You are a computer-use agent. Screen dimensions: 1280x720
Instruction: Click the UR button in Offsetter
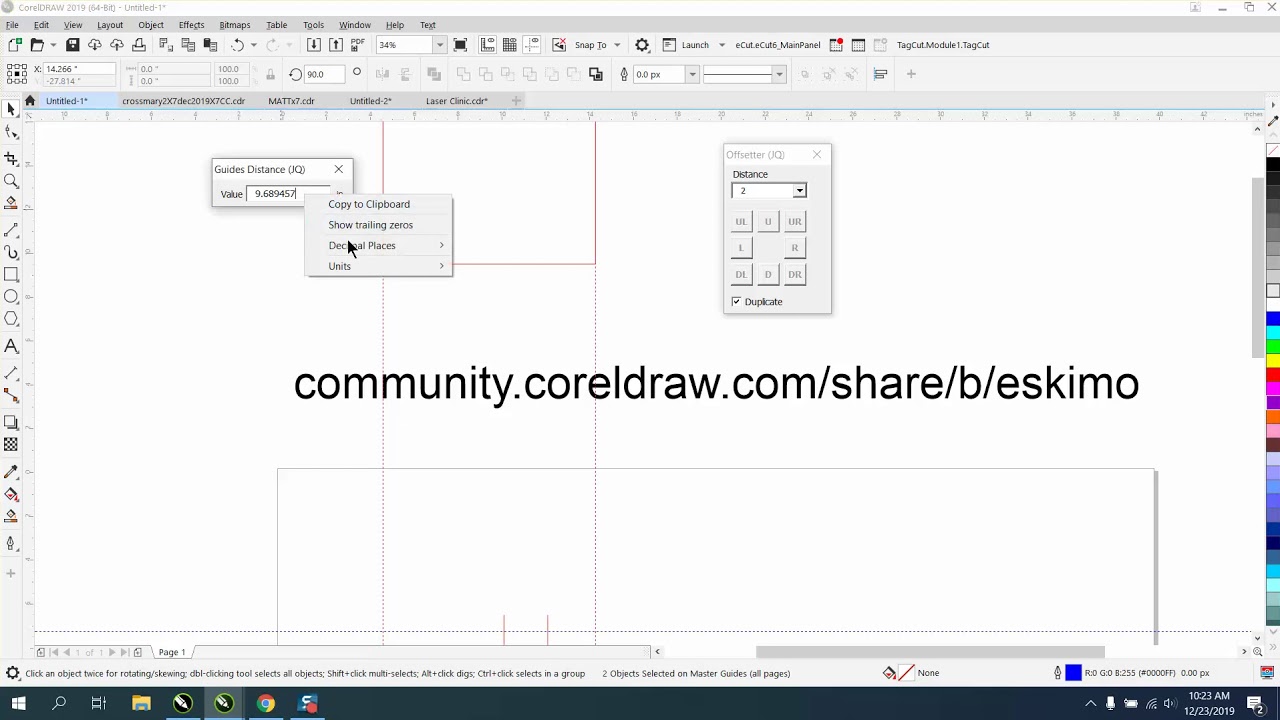click(795, 221)
